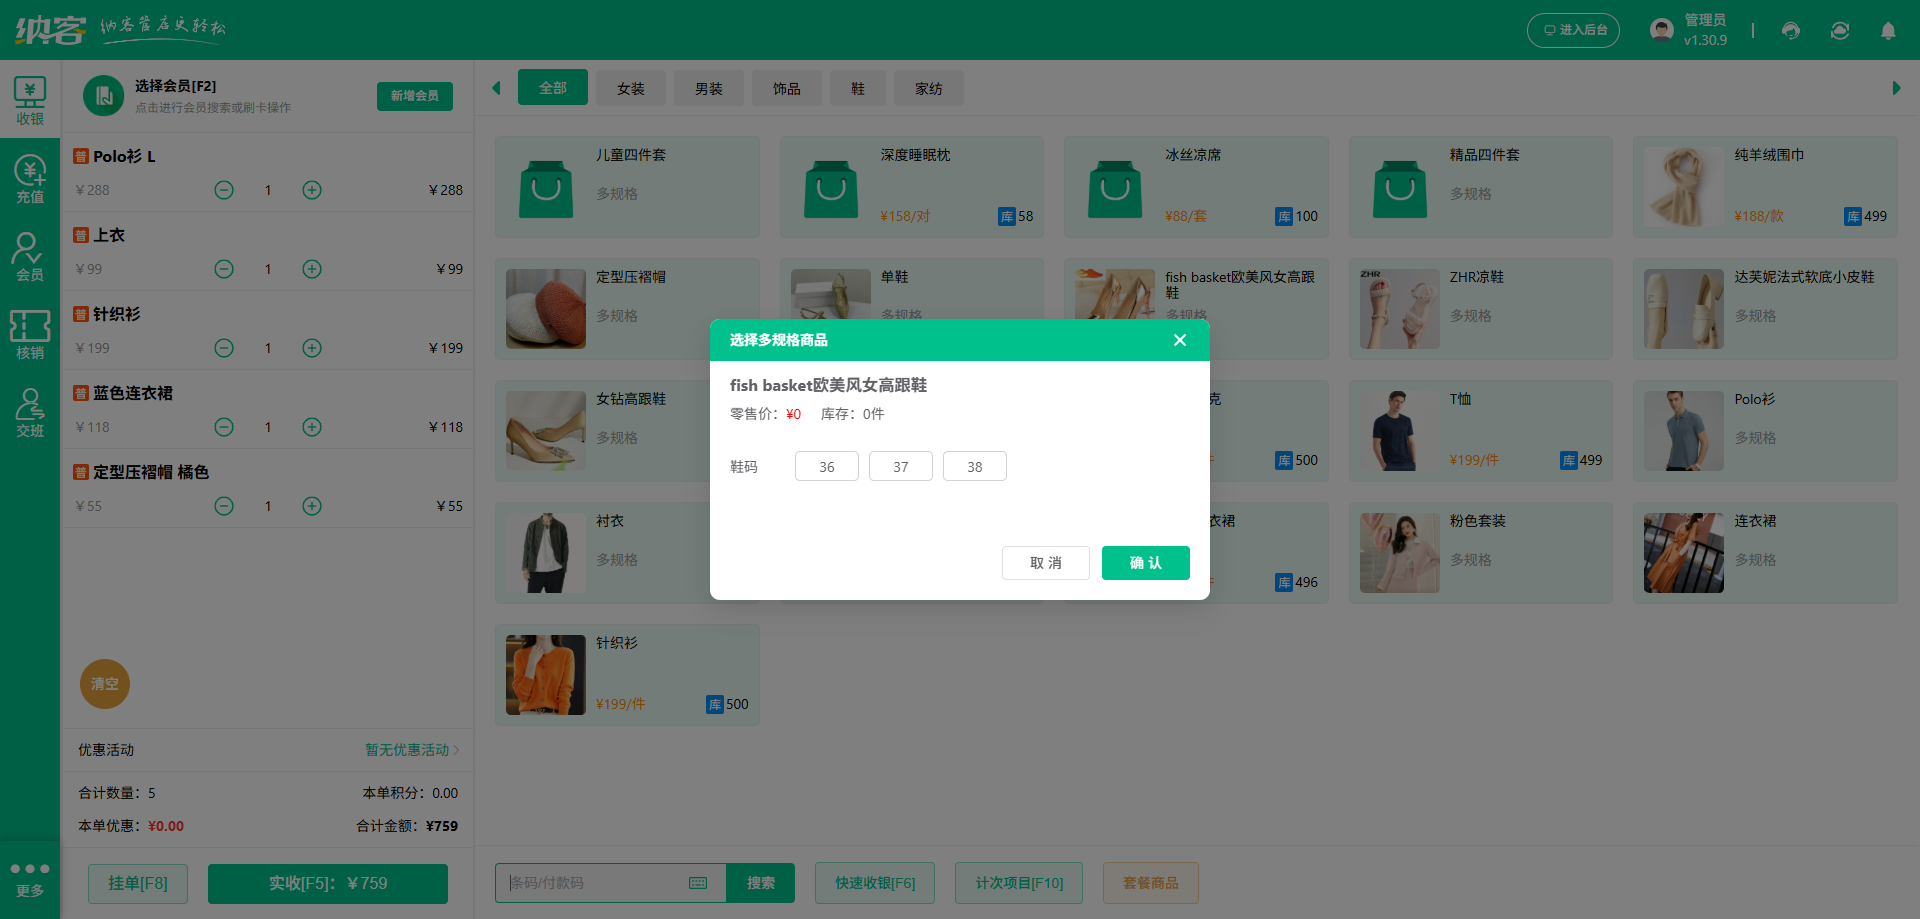
Task: Choose shoe size 38 option
Action: (975, 467)
